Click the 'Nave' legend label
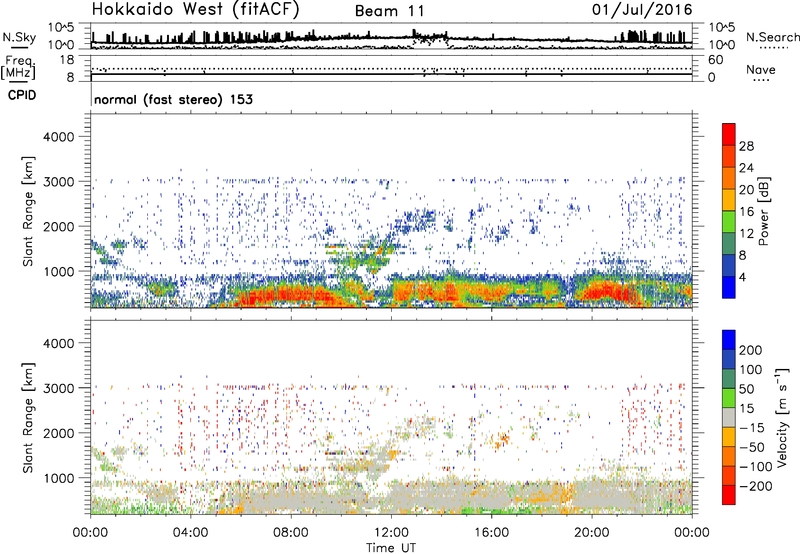Viewport: 800px width, 554px height. (761, 70)
